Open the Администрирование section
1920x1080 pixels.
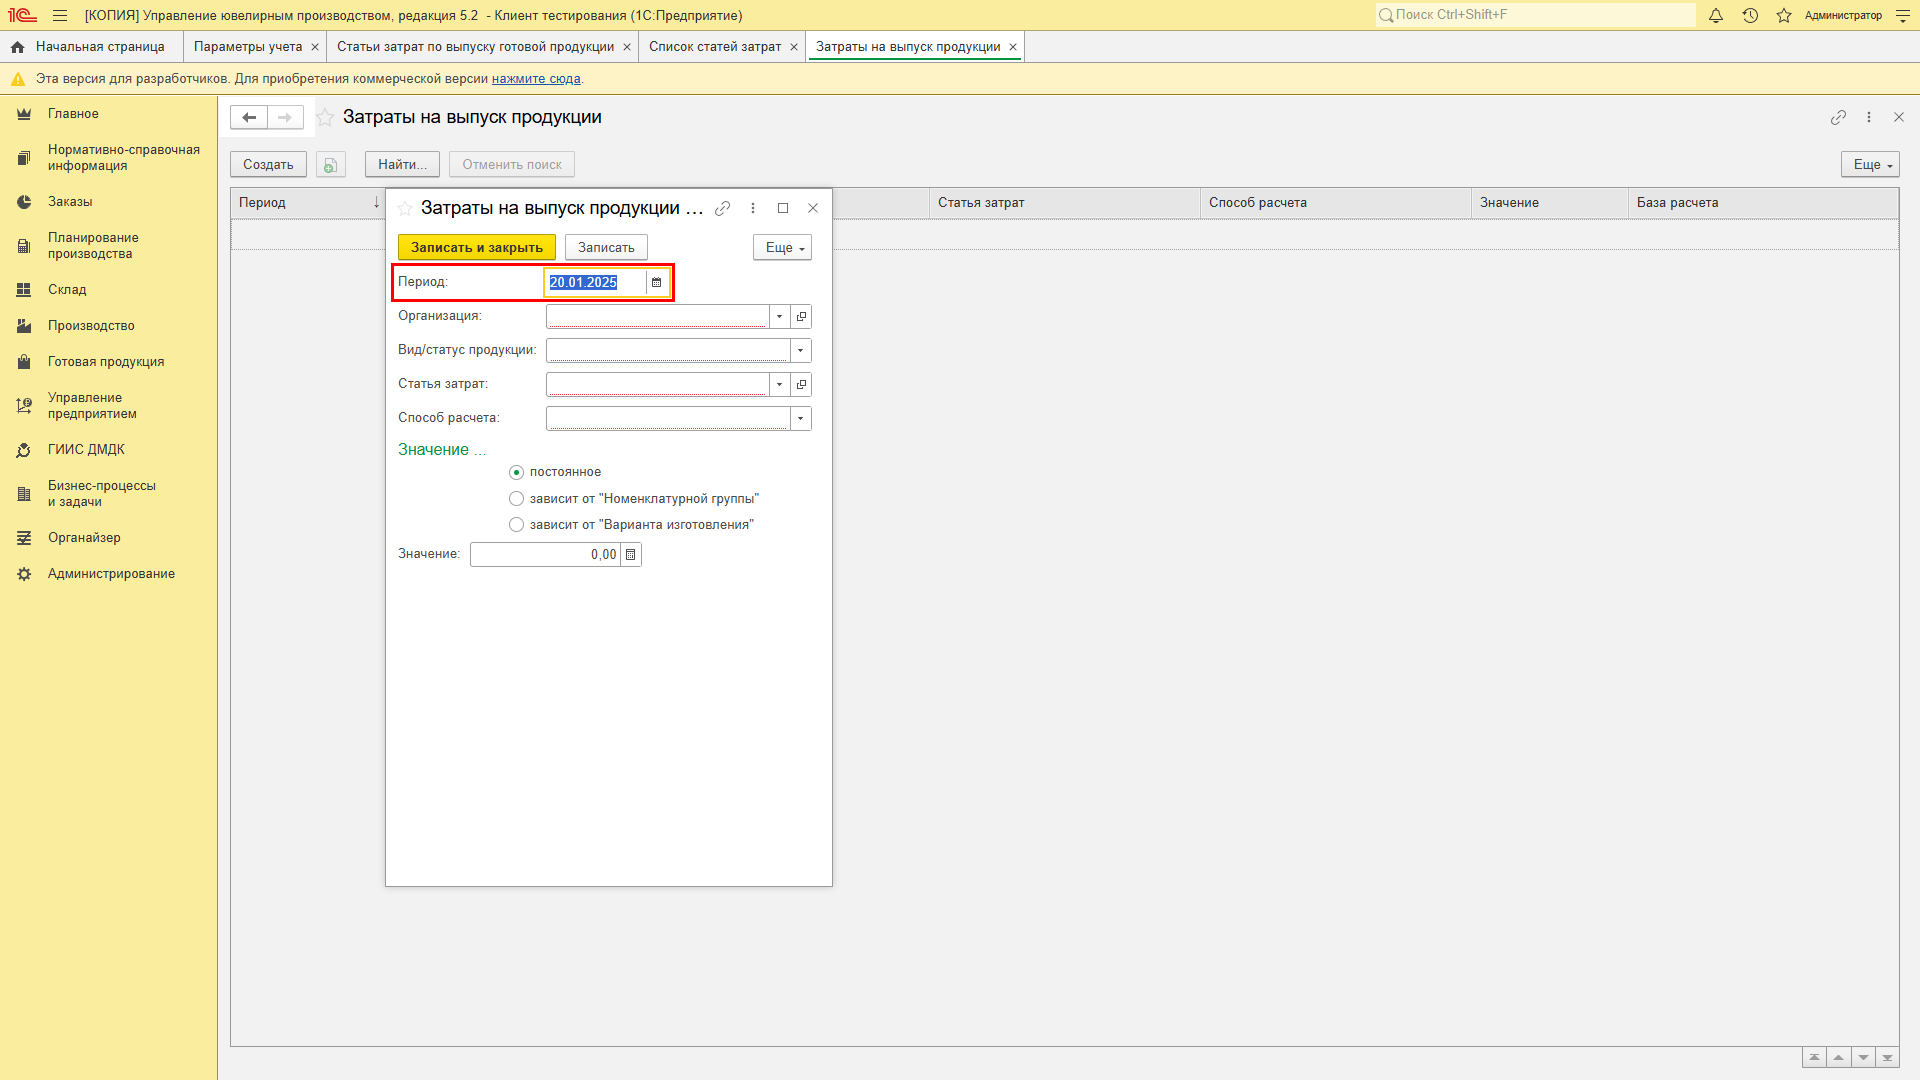click(108, 574)
